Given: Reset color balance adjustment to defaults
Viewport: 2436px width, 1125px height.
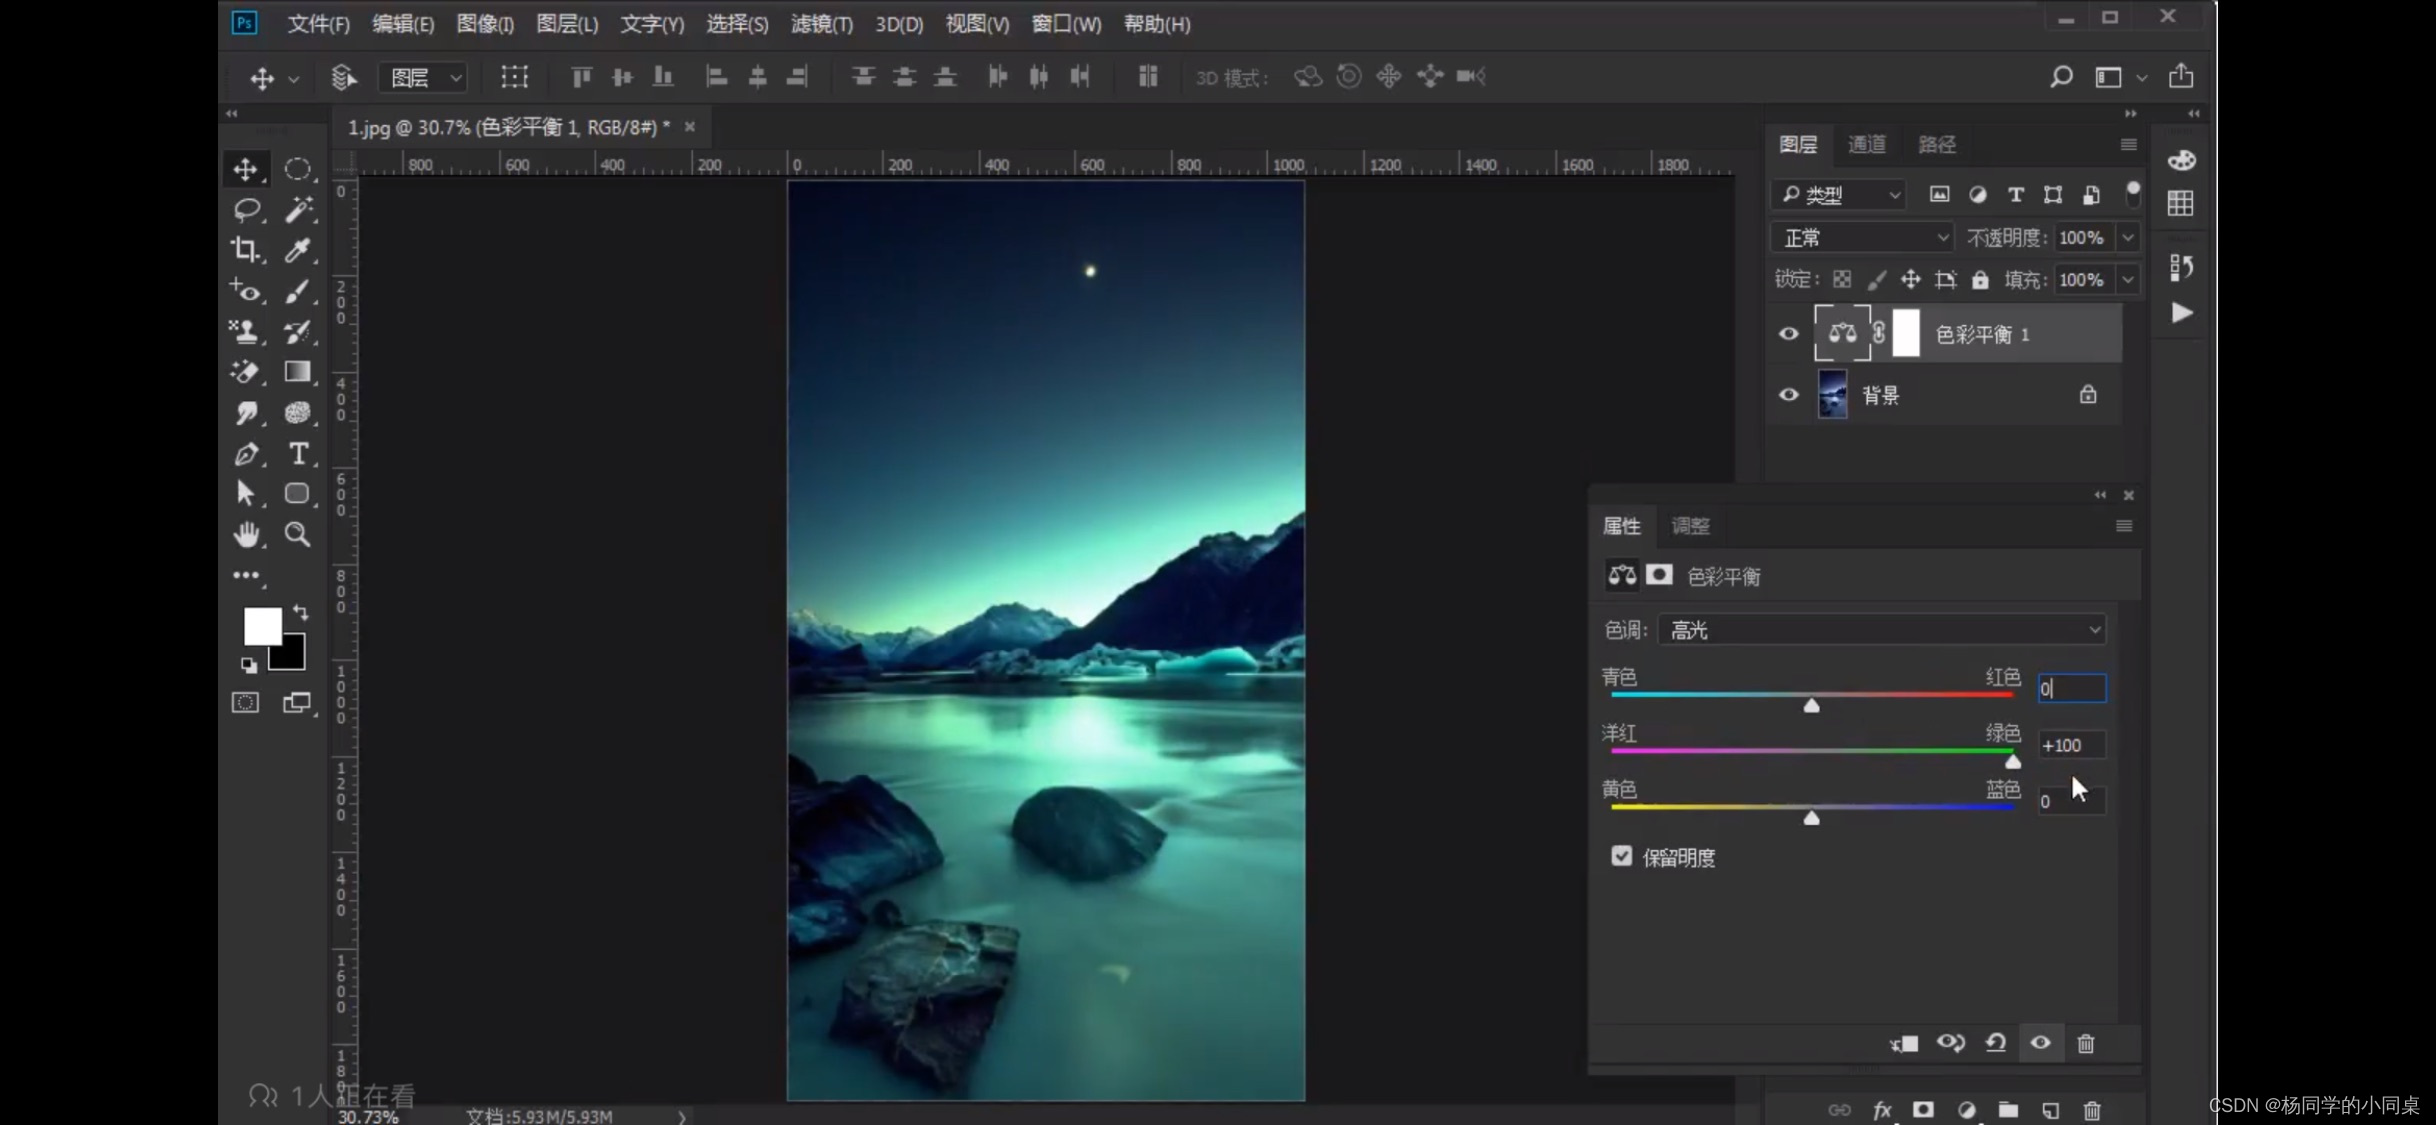Looking at the screenshot, I should [x=1995, y=1043].
